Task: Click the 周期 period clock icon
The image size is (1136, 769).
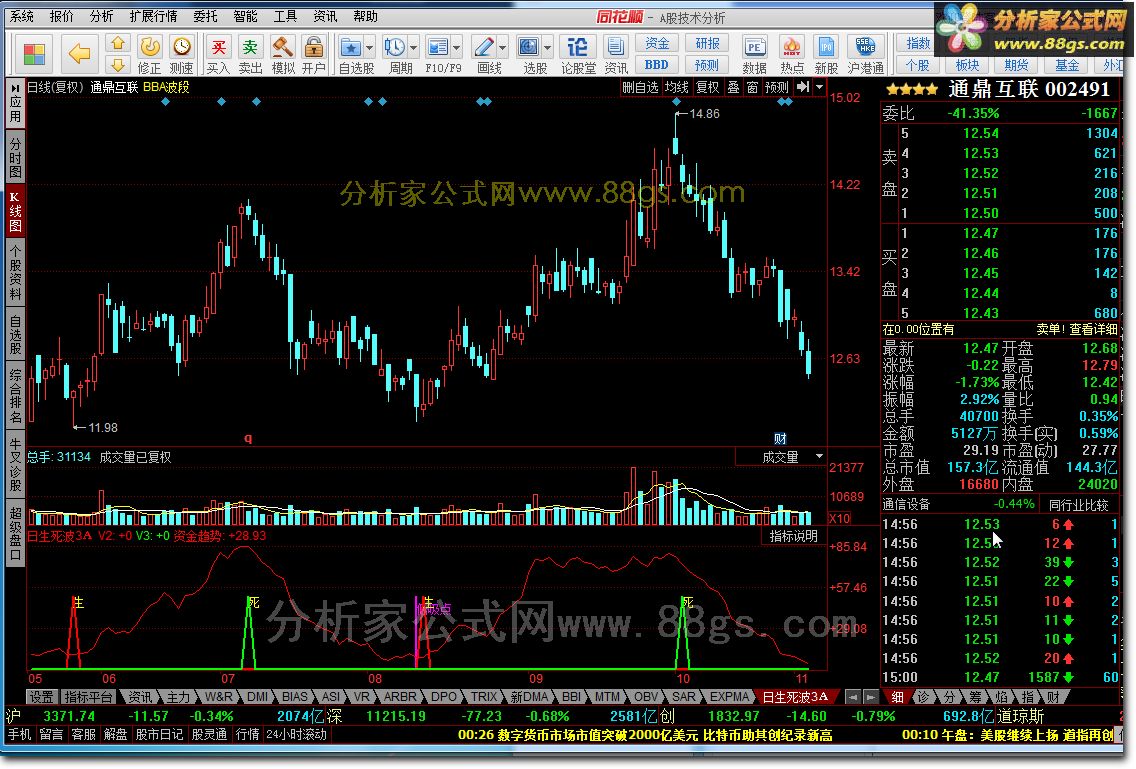Action: [394, 48]
